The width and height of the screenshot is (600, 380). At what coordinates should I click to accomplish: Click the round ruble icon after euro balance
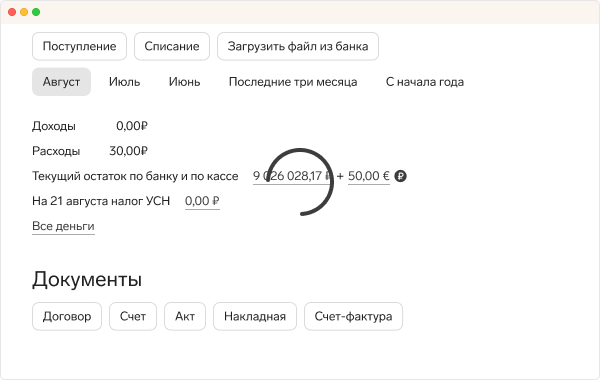(x=400, y=176)
